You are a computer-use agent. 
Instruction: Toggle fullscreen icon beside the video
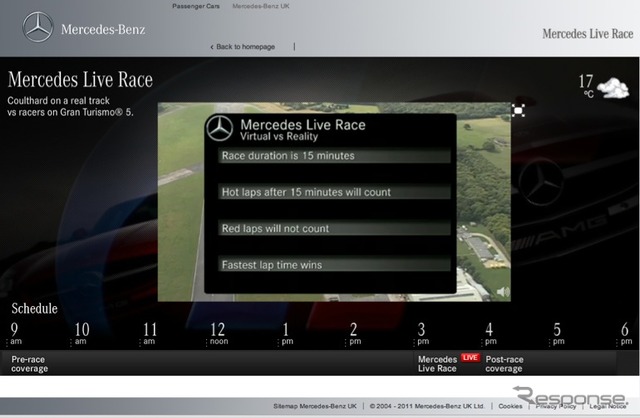click(518, 111)
